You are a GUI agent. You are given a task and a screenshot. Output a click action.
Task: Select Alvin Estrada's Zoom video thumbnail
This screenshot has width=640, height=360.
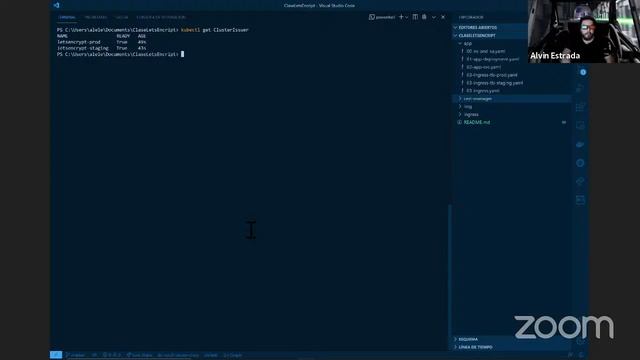[584, 31]
